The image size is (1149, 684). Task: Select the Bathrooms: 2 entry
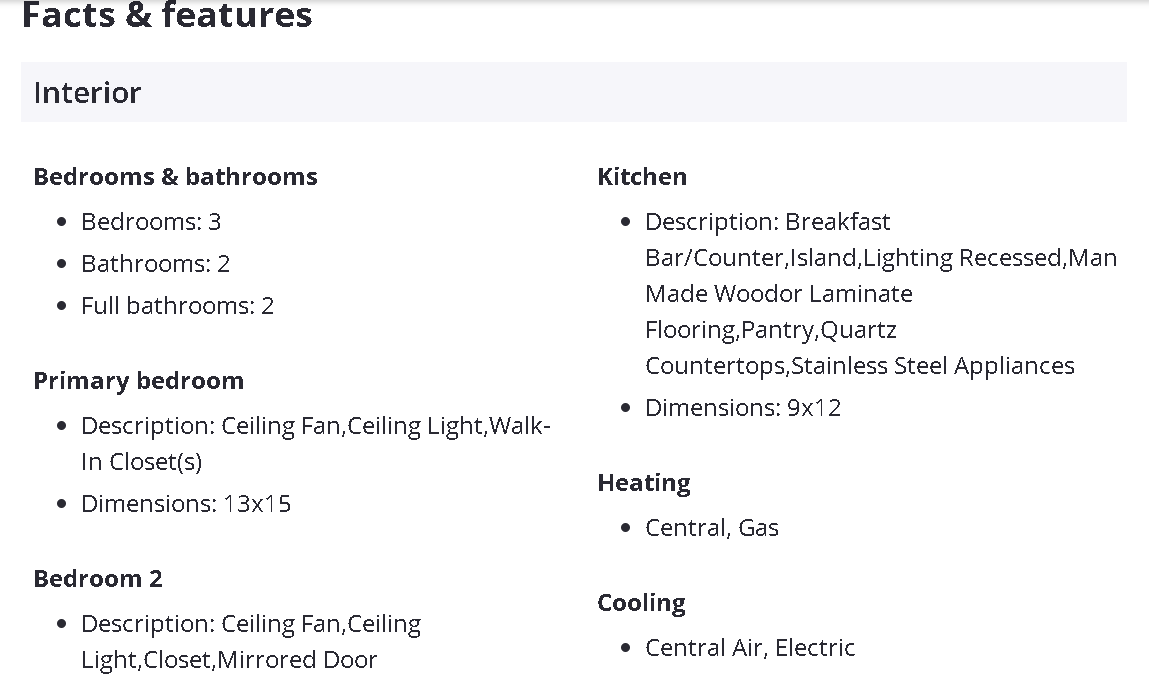coord(155,264)
